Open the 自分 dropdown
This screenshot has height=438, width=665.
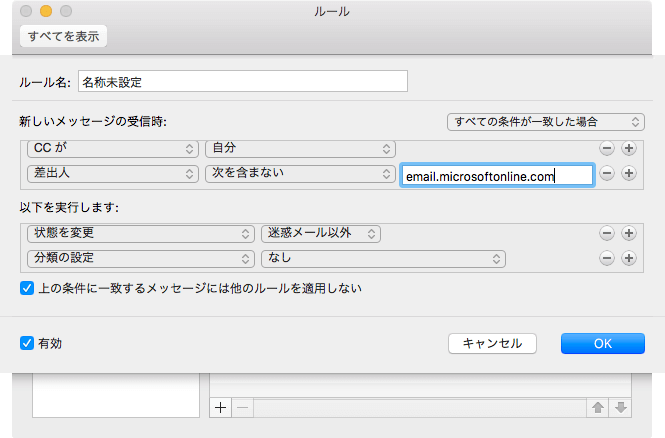(x=300, y=148)
